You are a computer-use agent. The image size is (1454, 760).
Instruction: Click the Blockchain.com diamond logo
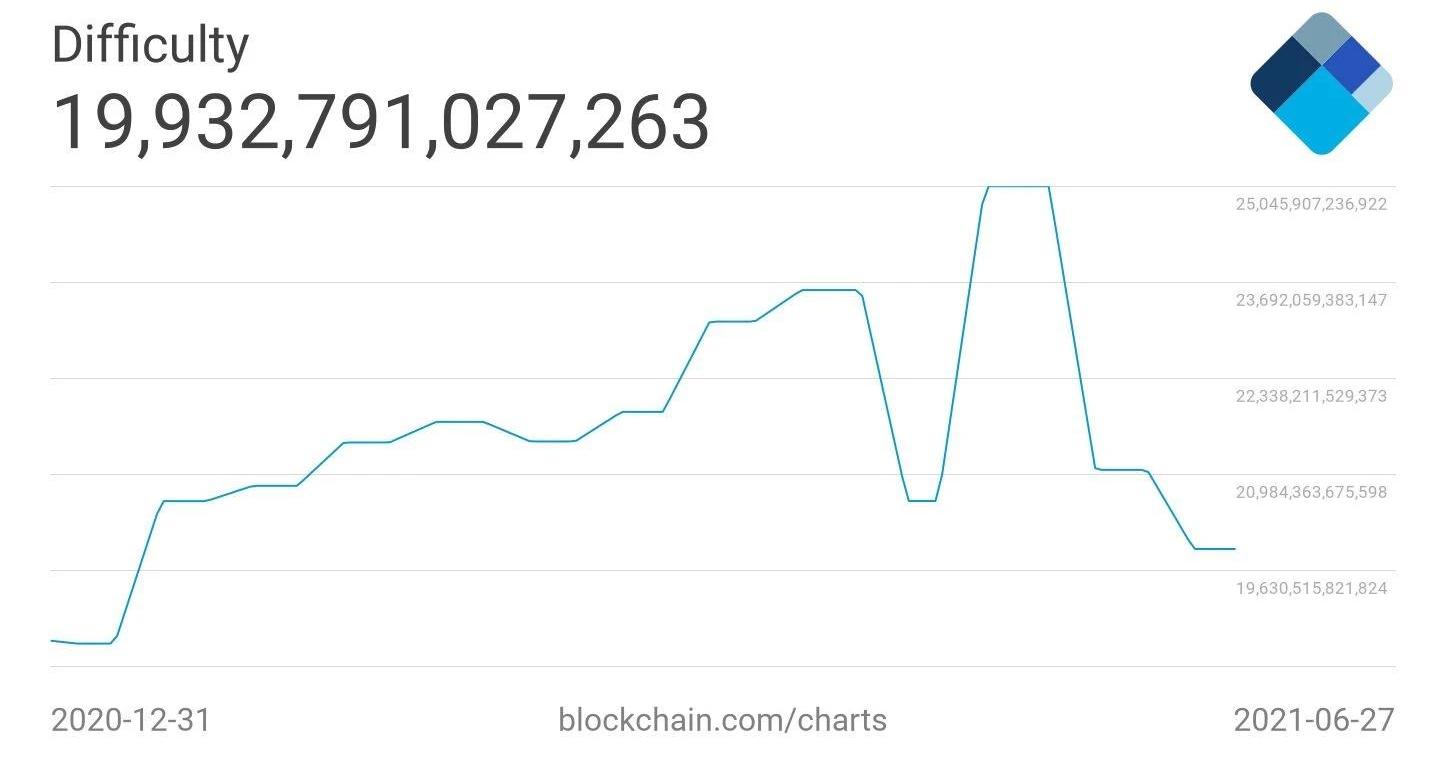[x=1321, y=84]
